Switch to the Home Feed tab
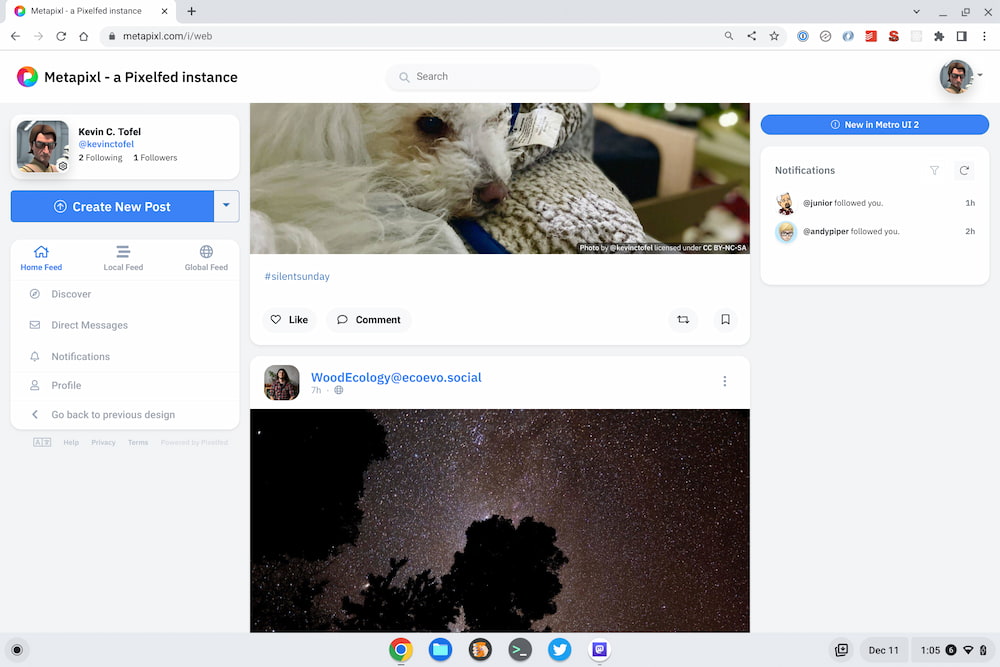Image resolution: width=1000 pixels, height=667 pixels. [41, 258]
